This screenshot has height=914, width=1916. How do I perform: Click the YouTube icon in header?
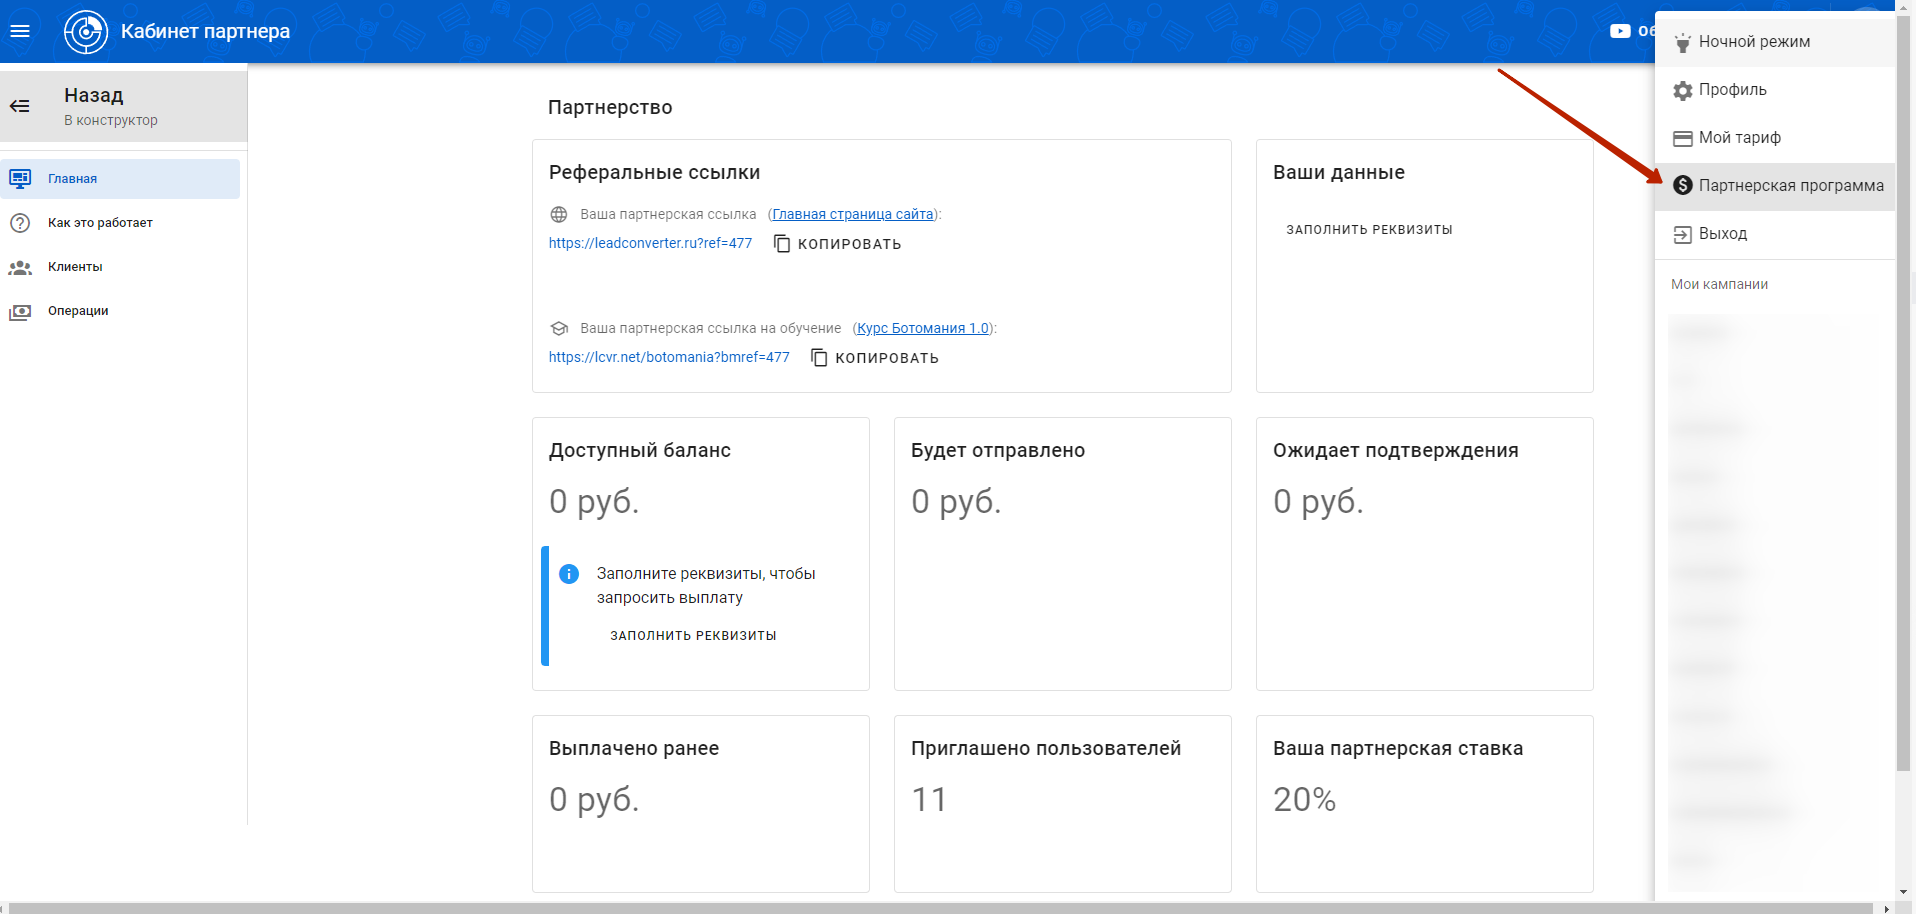(x=1620, y=31)
